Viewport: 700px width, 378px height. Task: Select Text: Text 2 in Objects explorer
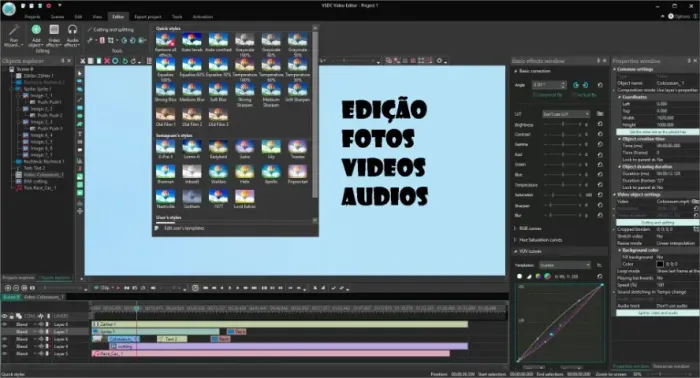(x=34, y=168)
